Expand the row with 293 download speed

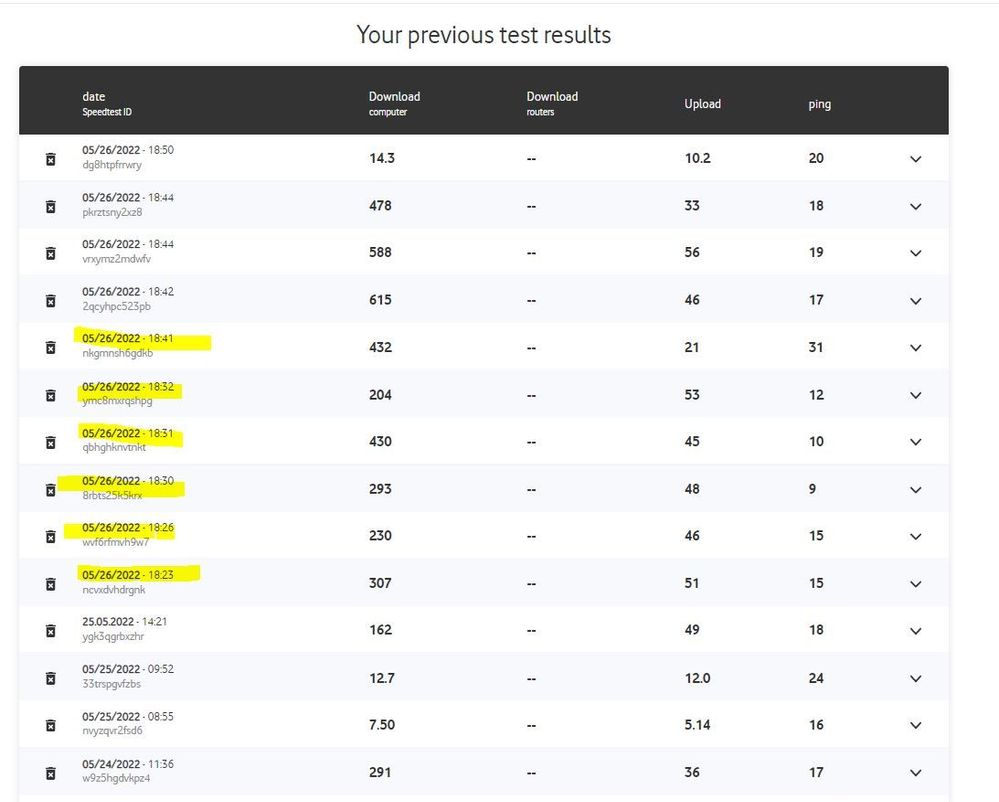pyautogui.click(x=915, y=490)
